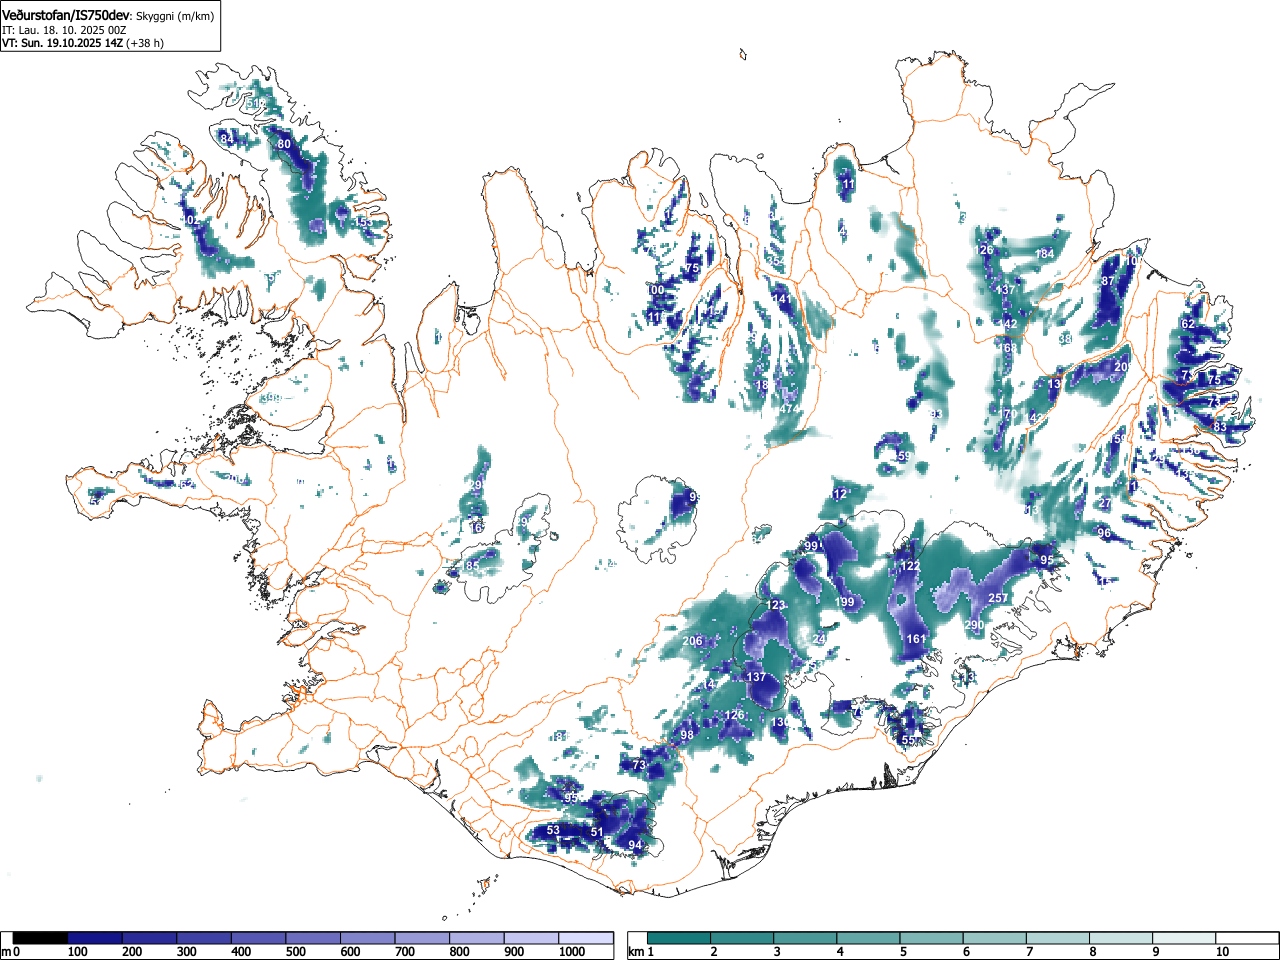Select the palest lavender swatch near 1000
The width and height of the screenshot is (1280, 960).
click(586, 938)
